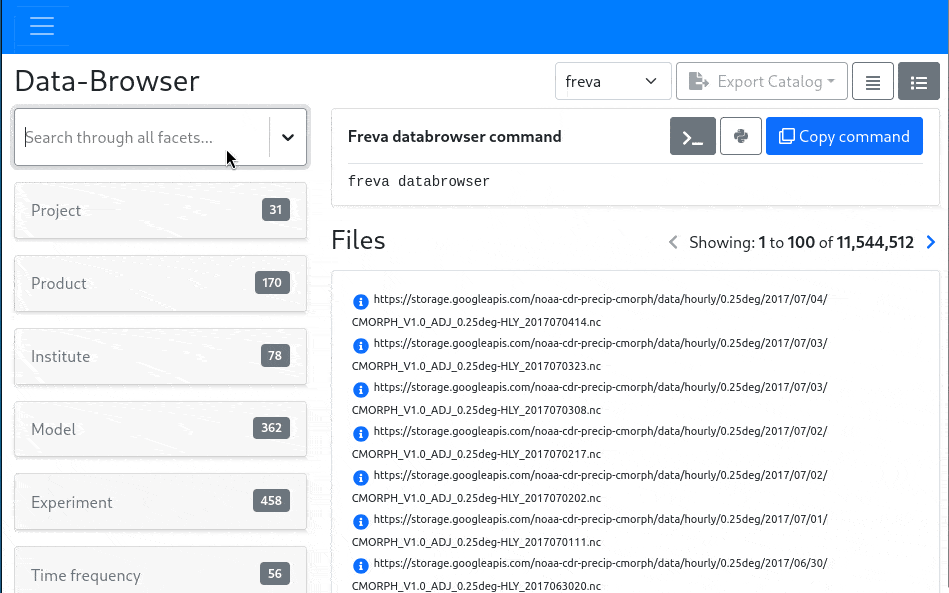The image size is (949, 593).
Task: Click the file path ending 2017070323.nc
Action: [589, 355]
